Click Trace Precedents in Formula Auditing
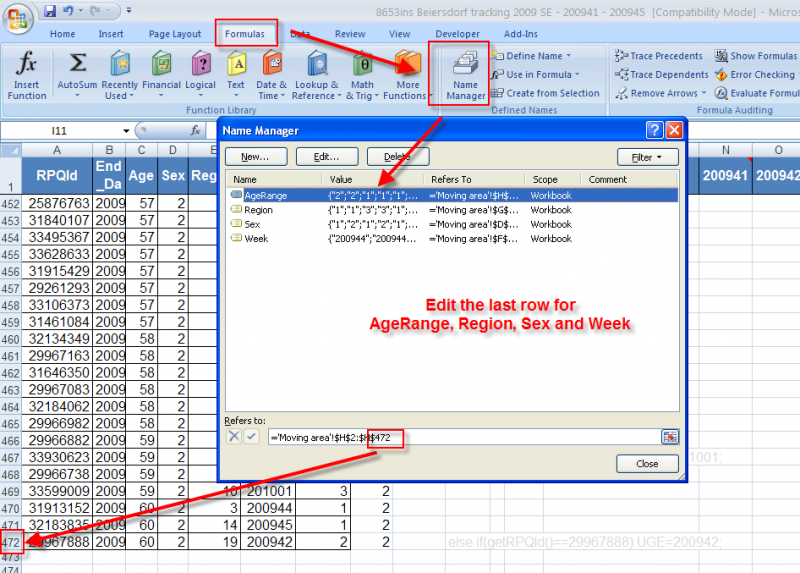 [x=660, y=56]
